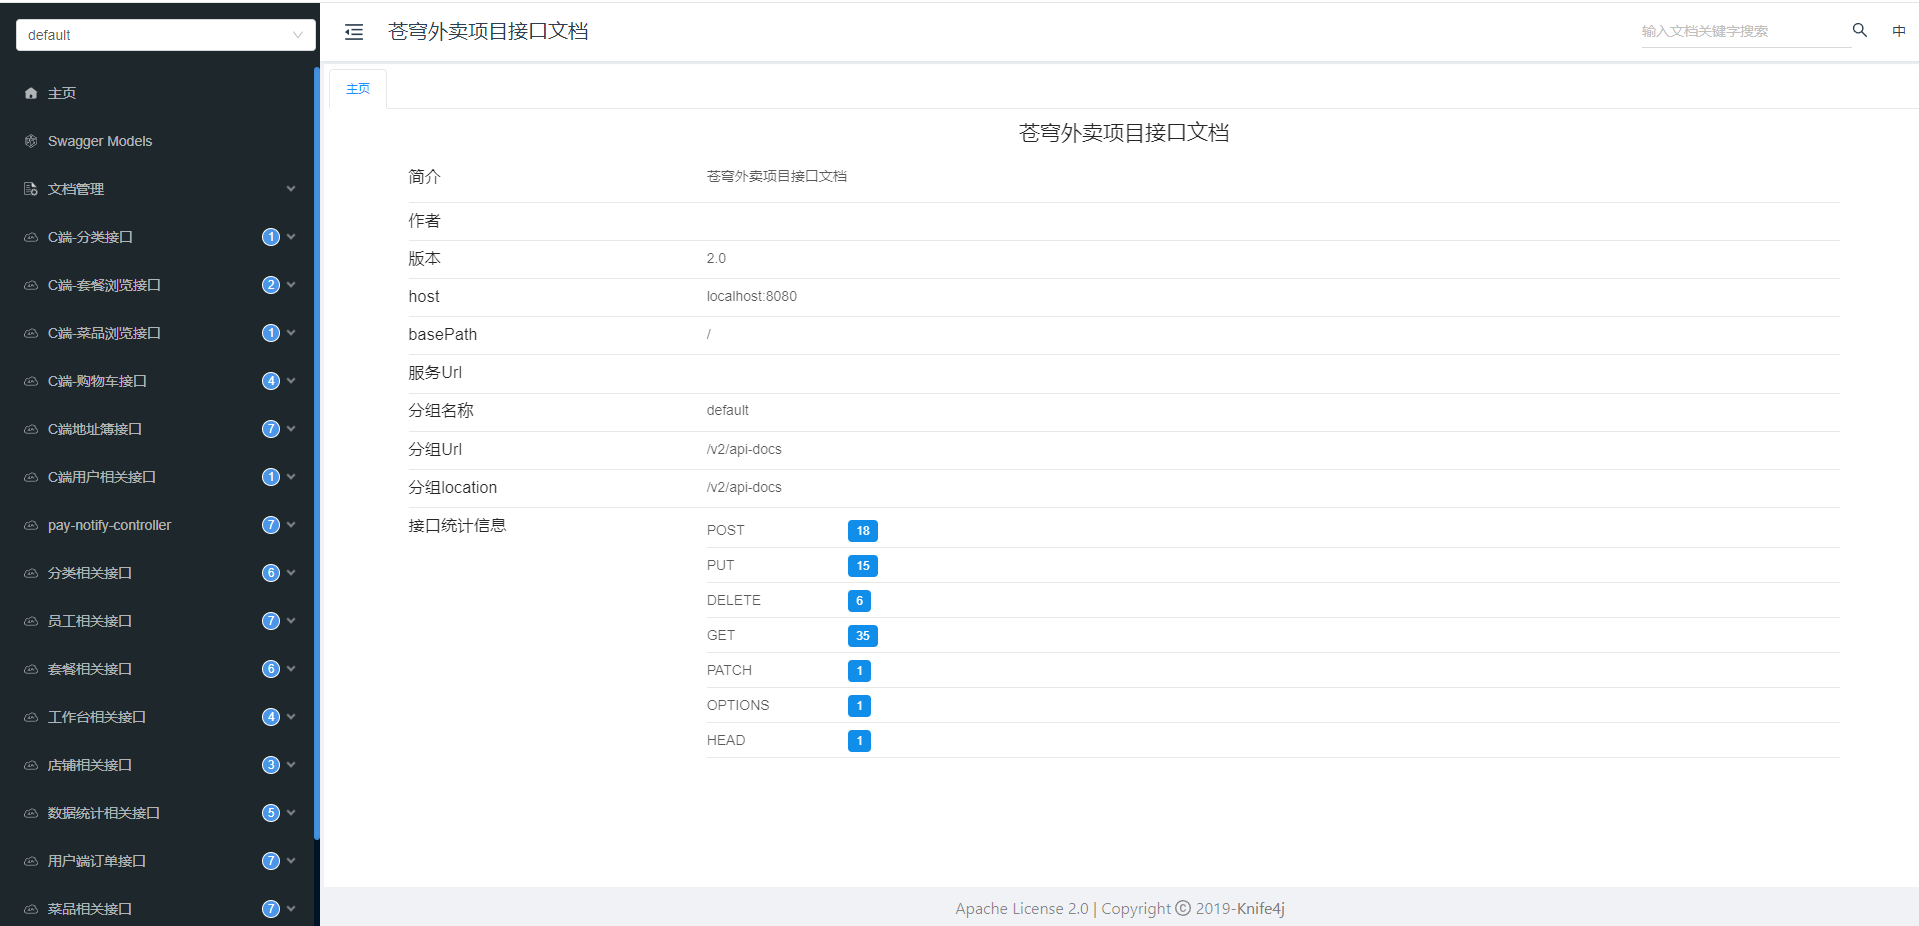The image size is (1919, 926).
Task: Click the Swagger Models sidebar icon
Action: pyautogui.click(x=31, y=141)
